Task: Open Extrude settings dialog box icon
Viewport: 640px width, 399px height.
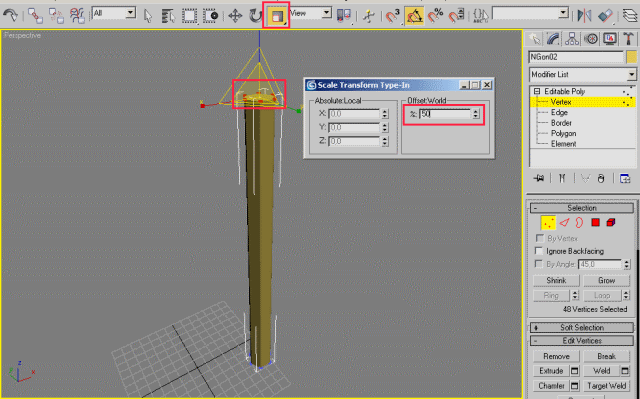Action: (575, 371)
